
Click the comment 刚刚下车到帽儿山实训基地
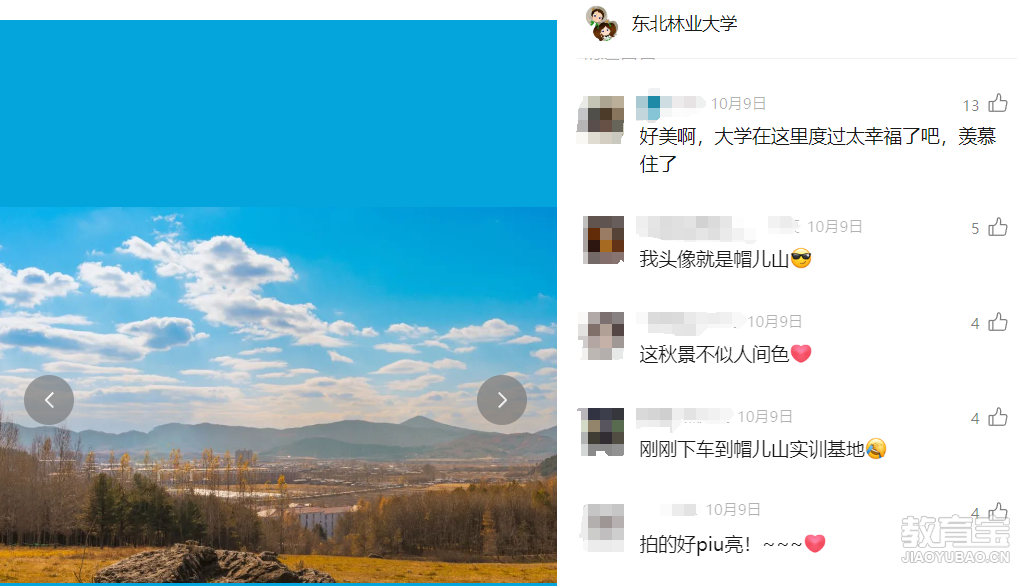(x=763, y=449)
